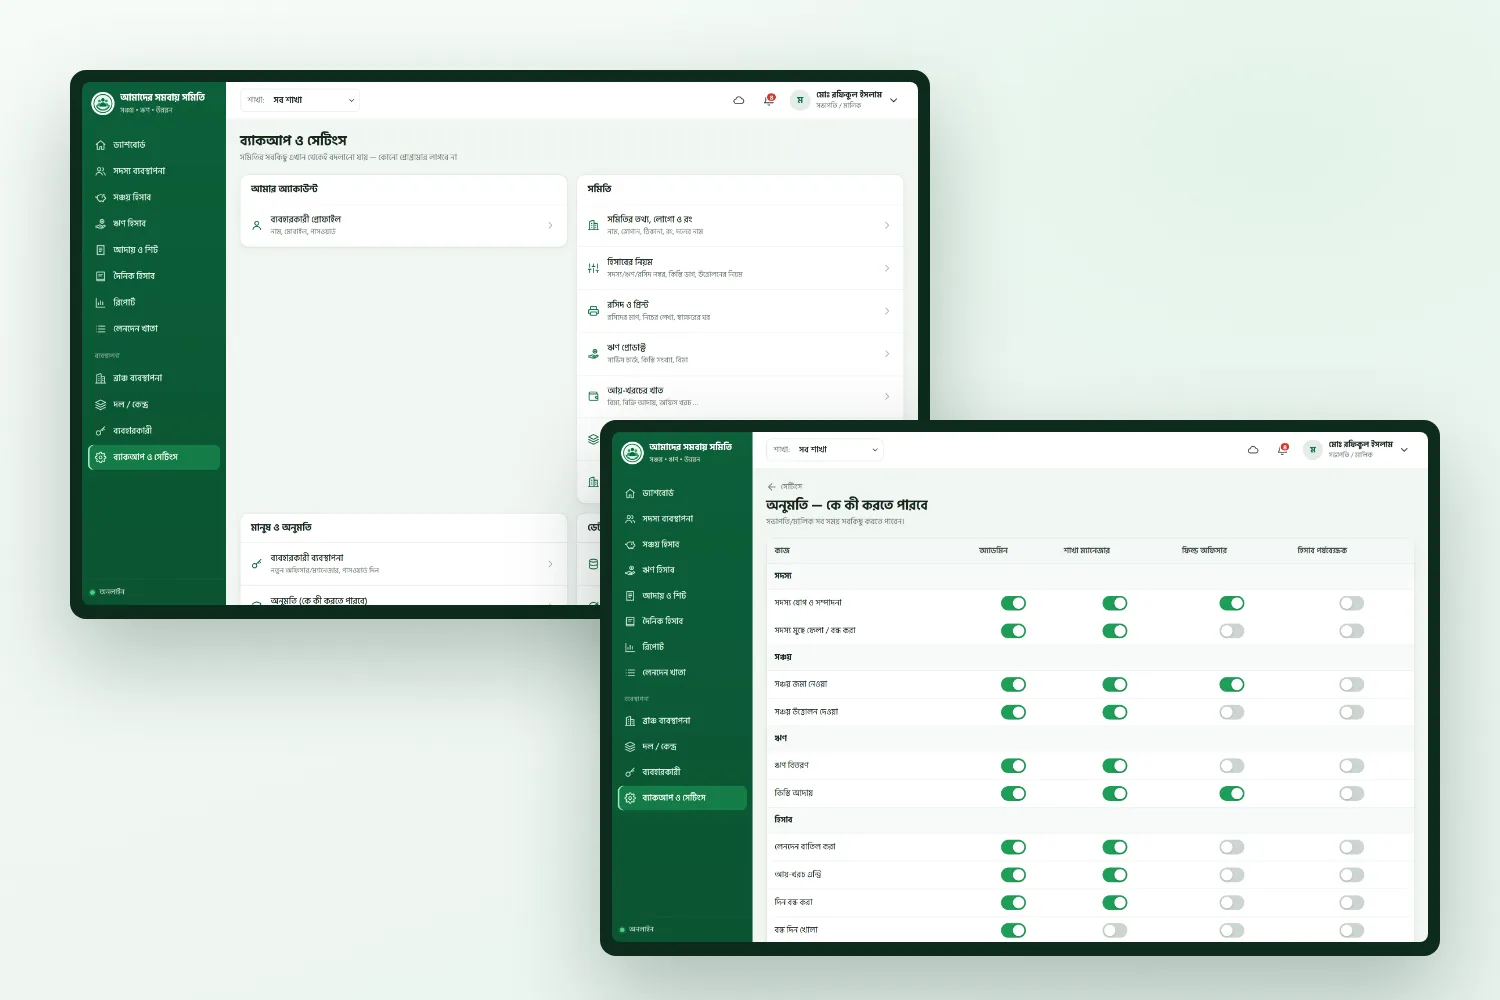Click layers icon of দল / কেন্দ্র, front sidebar
The height and width of the screenshot is (1000, 1500).
pyautogui.click(x=630, y=747)
